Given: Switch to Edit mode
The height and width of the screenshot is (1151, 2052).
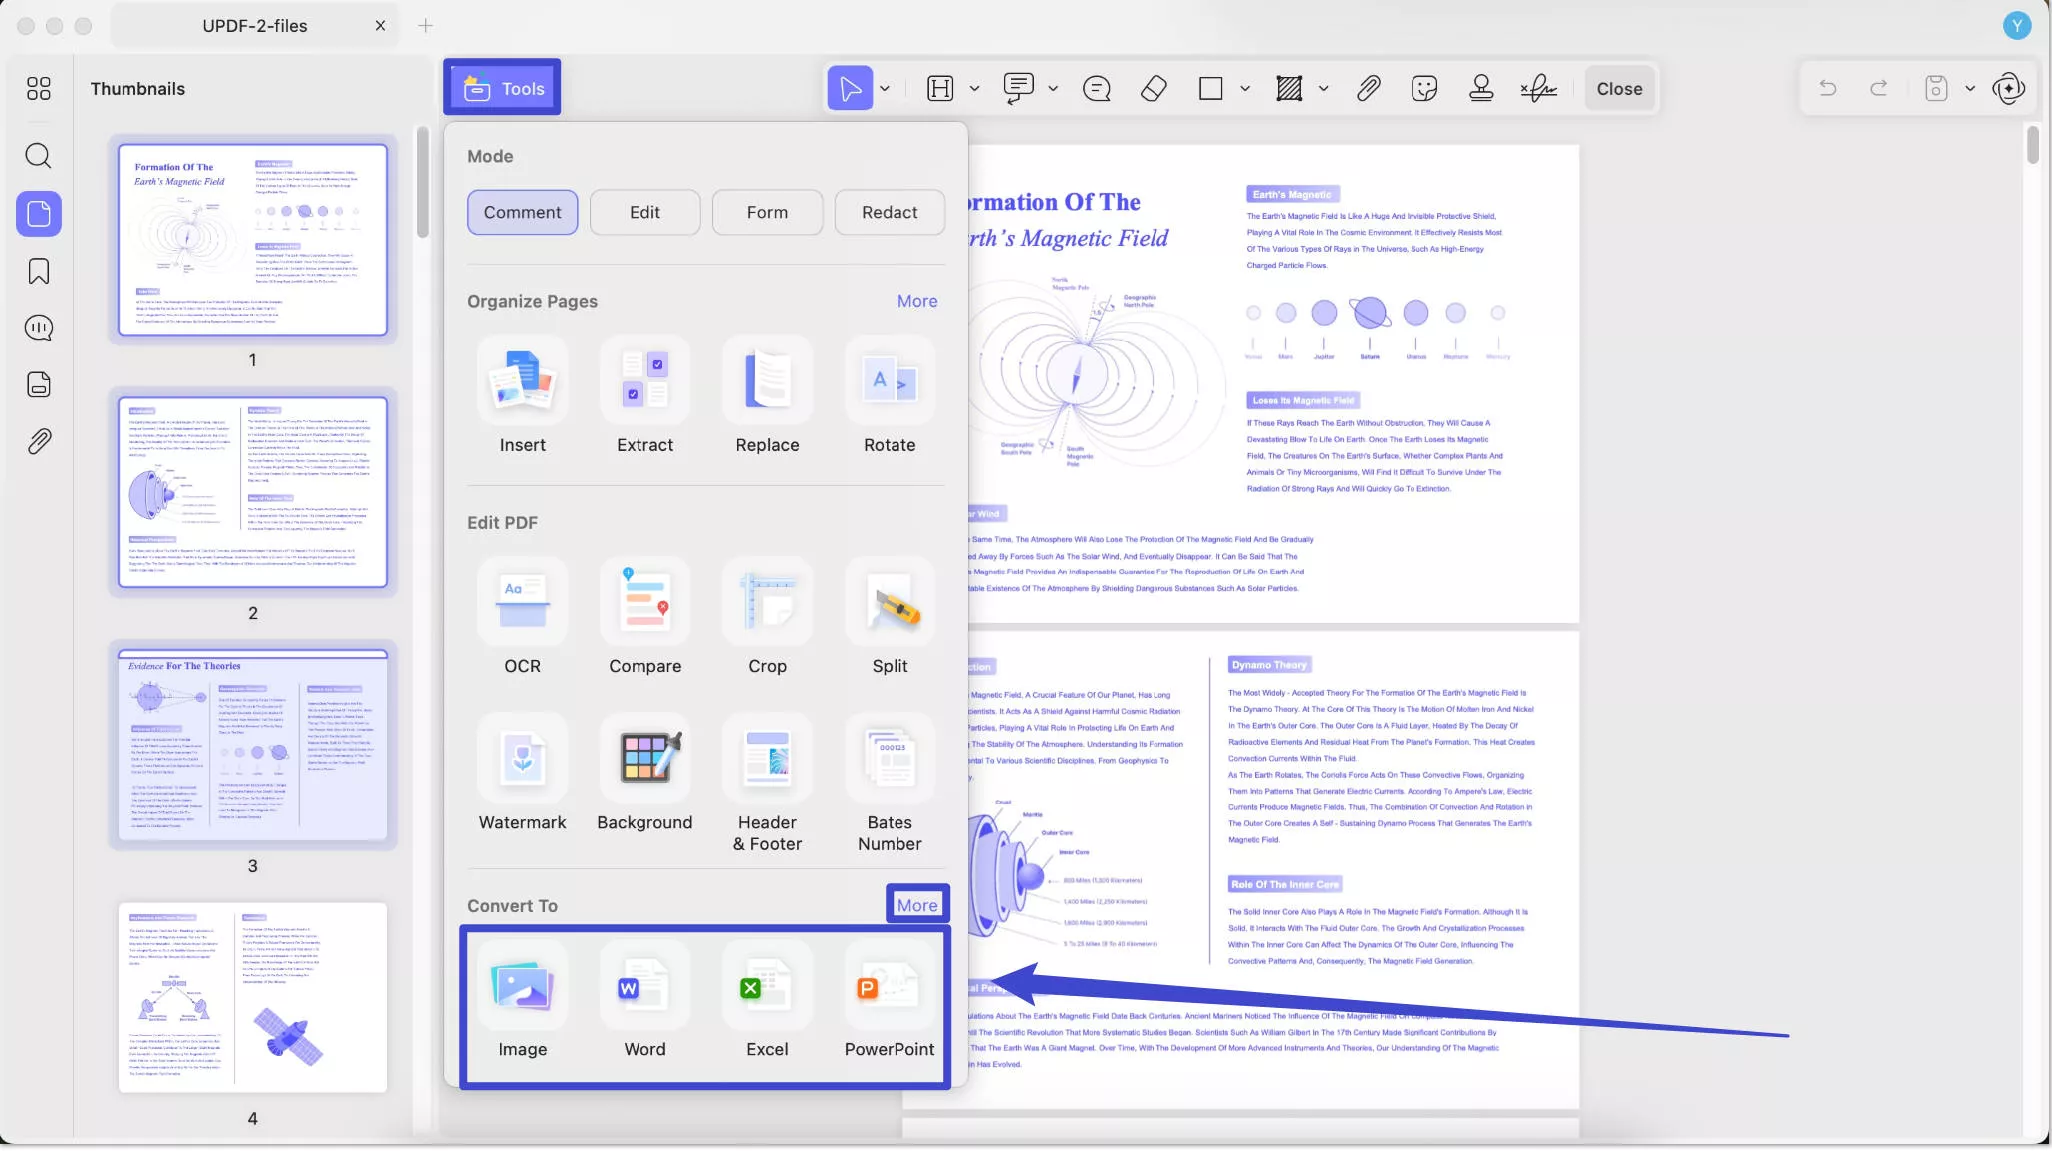Looking at the screenshot, I should pos(645,212).
